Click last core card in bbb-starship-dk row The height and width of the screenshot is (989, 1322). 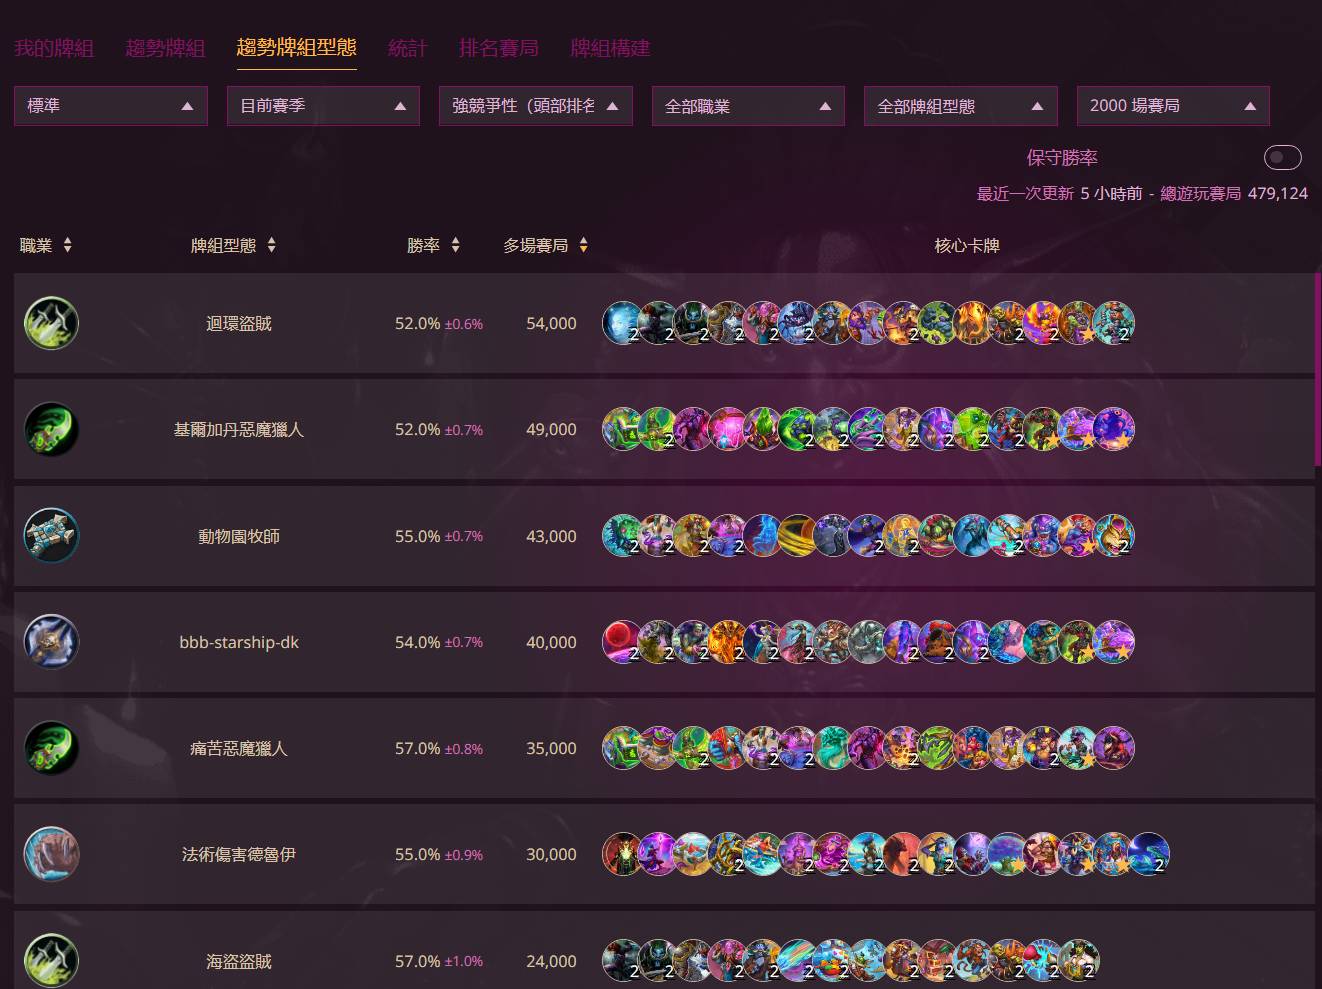1113,642
